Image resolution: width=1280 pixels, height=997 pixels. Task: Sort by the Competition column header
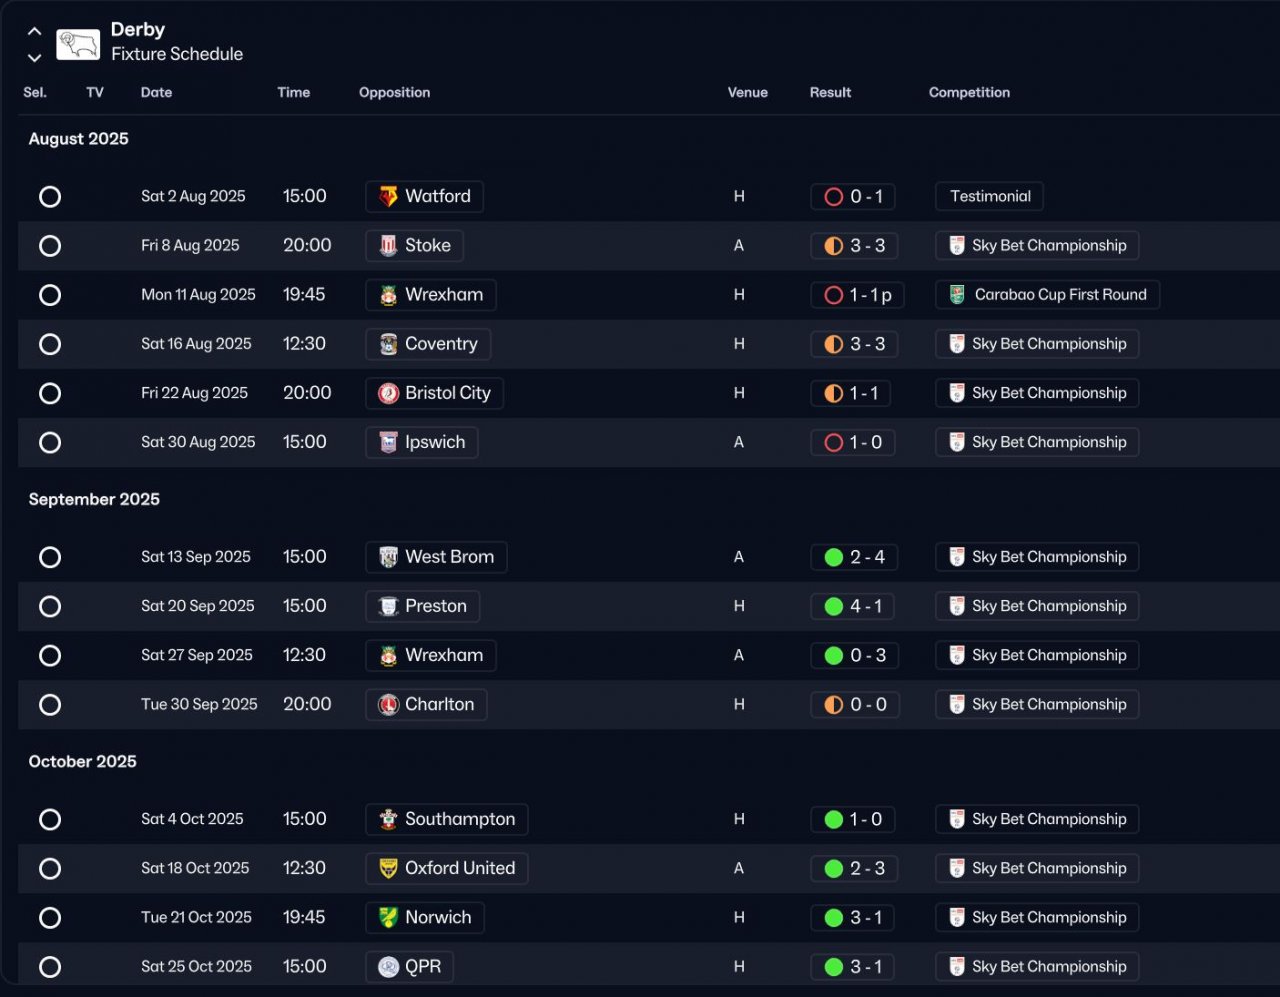(x=969, y=92)
